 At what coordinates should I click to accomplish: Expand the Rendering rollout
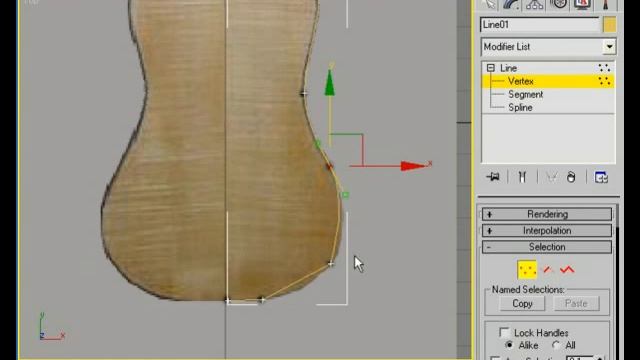[x=547, y=214]
